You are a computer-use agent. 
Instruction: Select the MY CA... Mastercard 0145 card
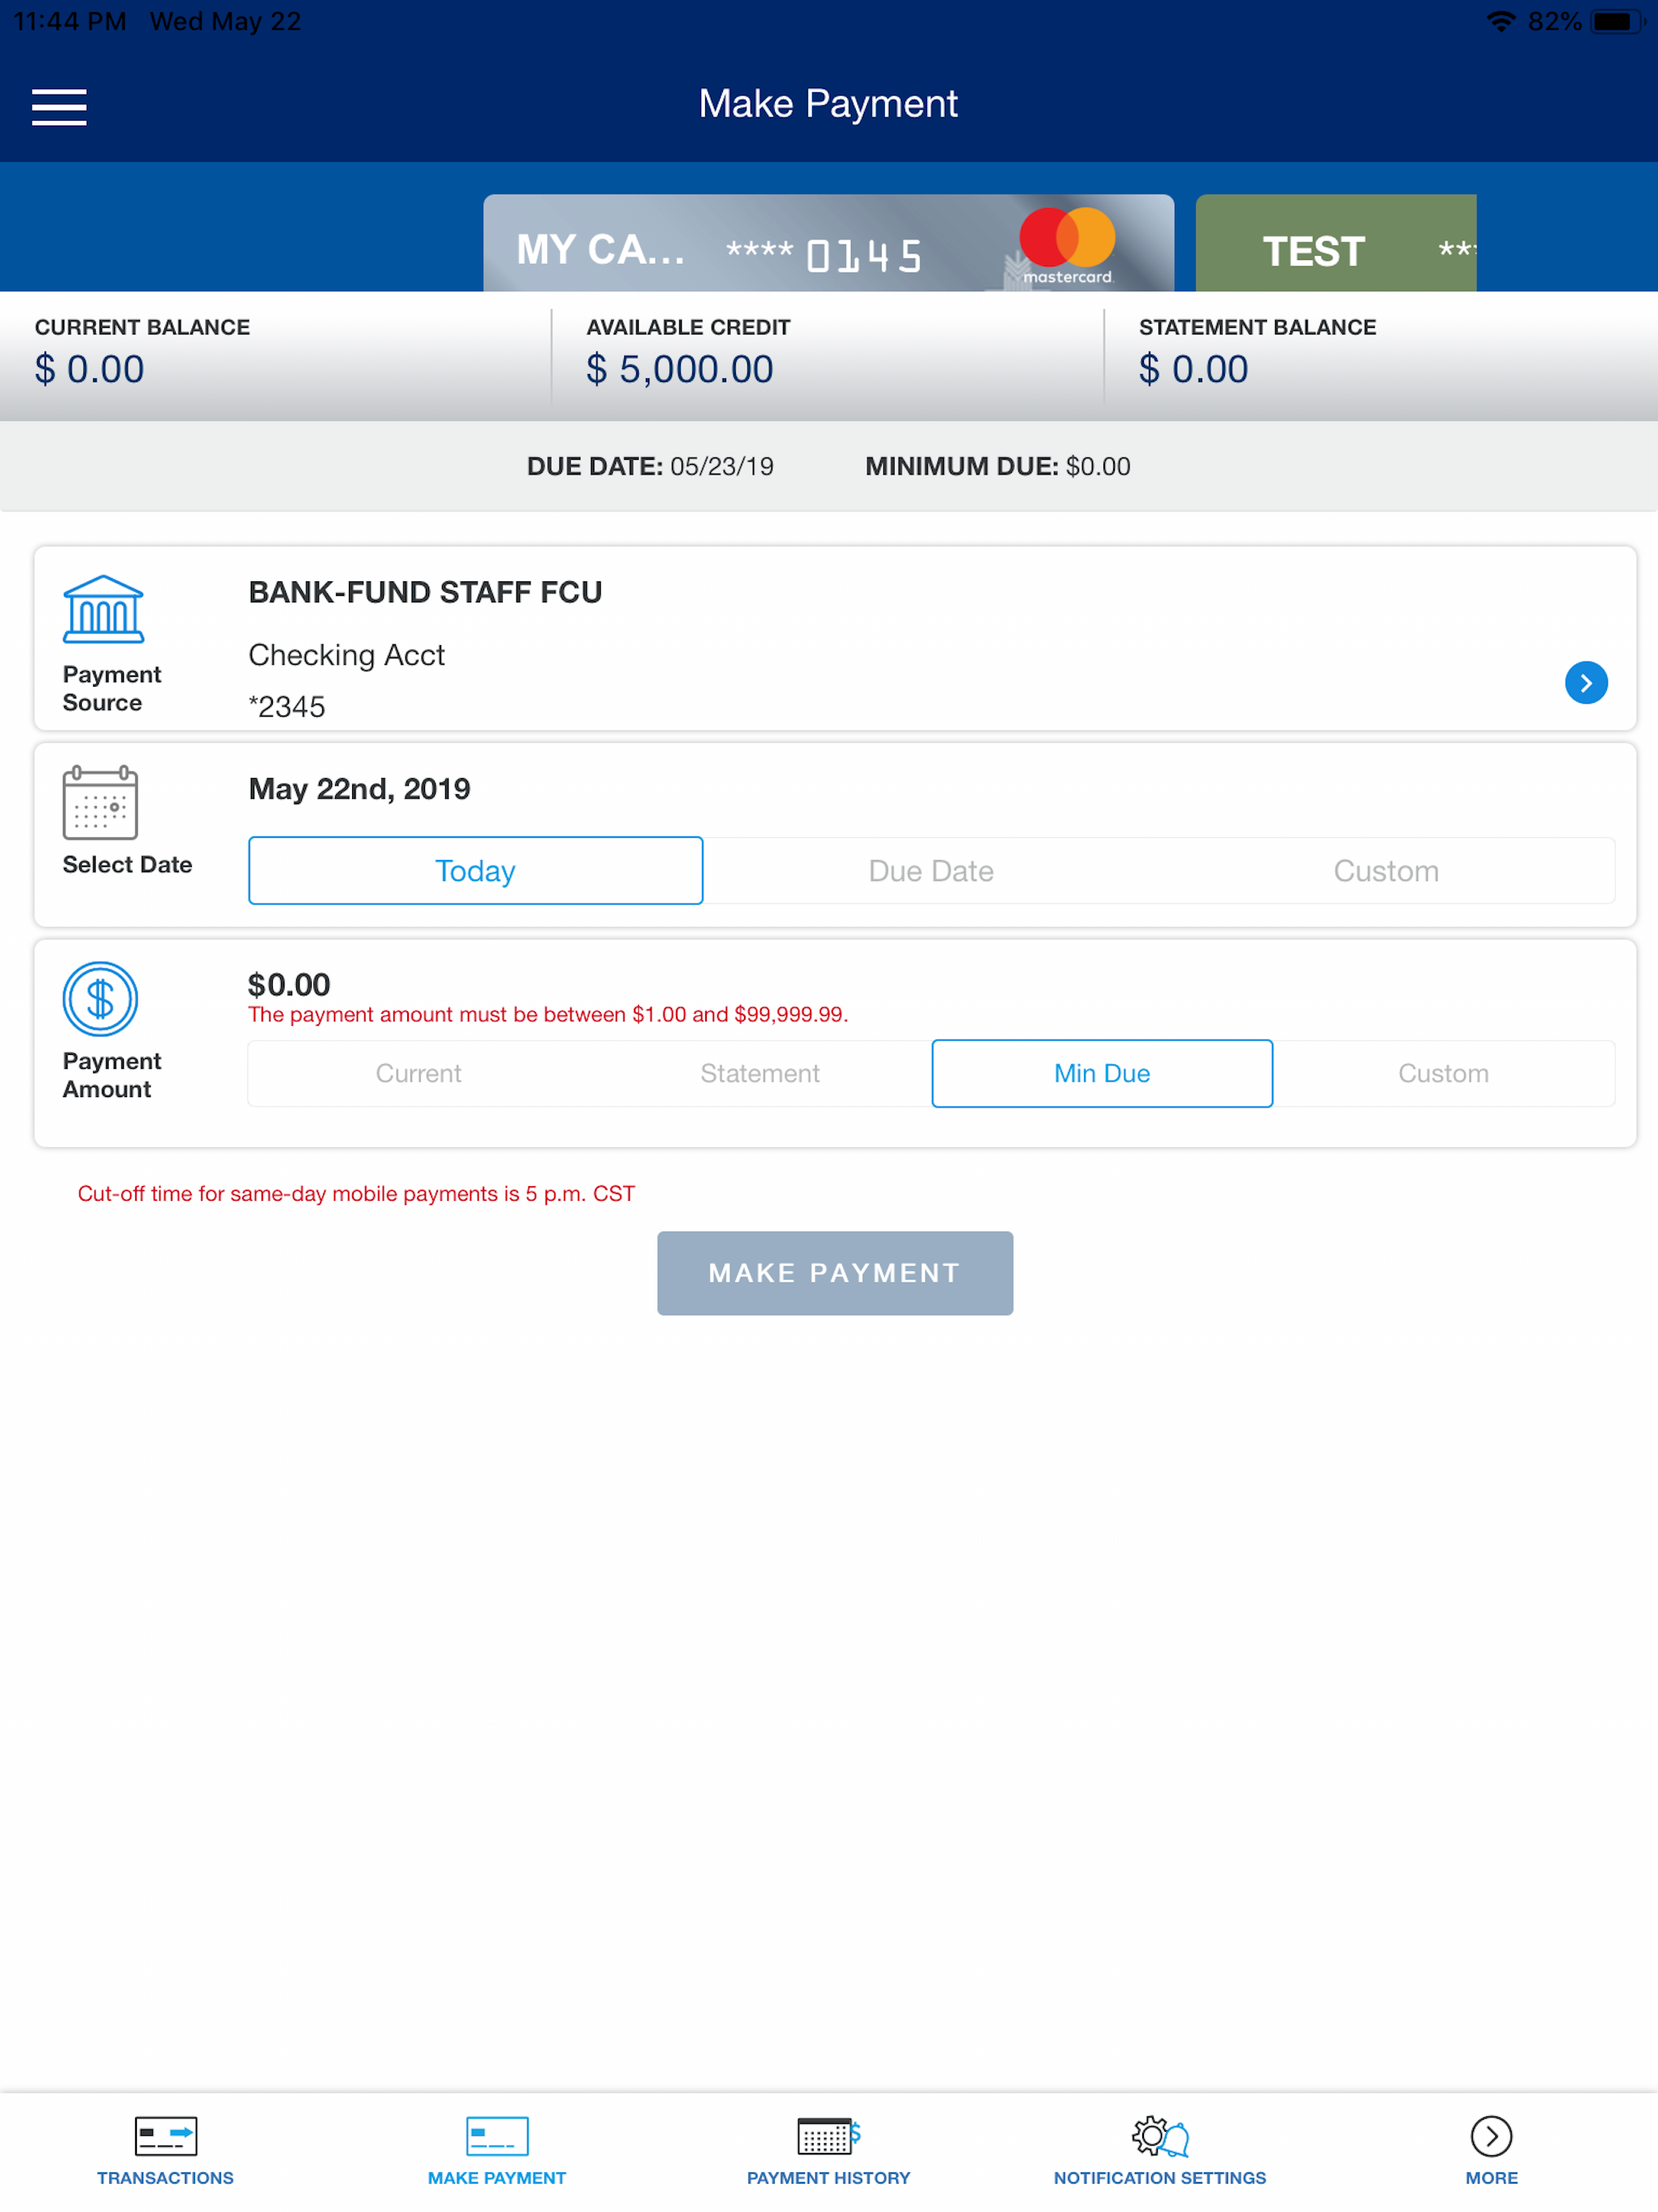click(827, 245)
